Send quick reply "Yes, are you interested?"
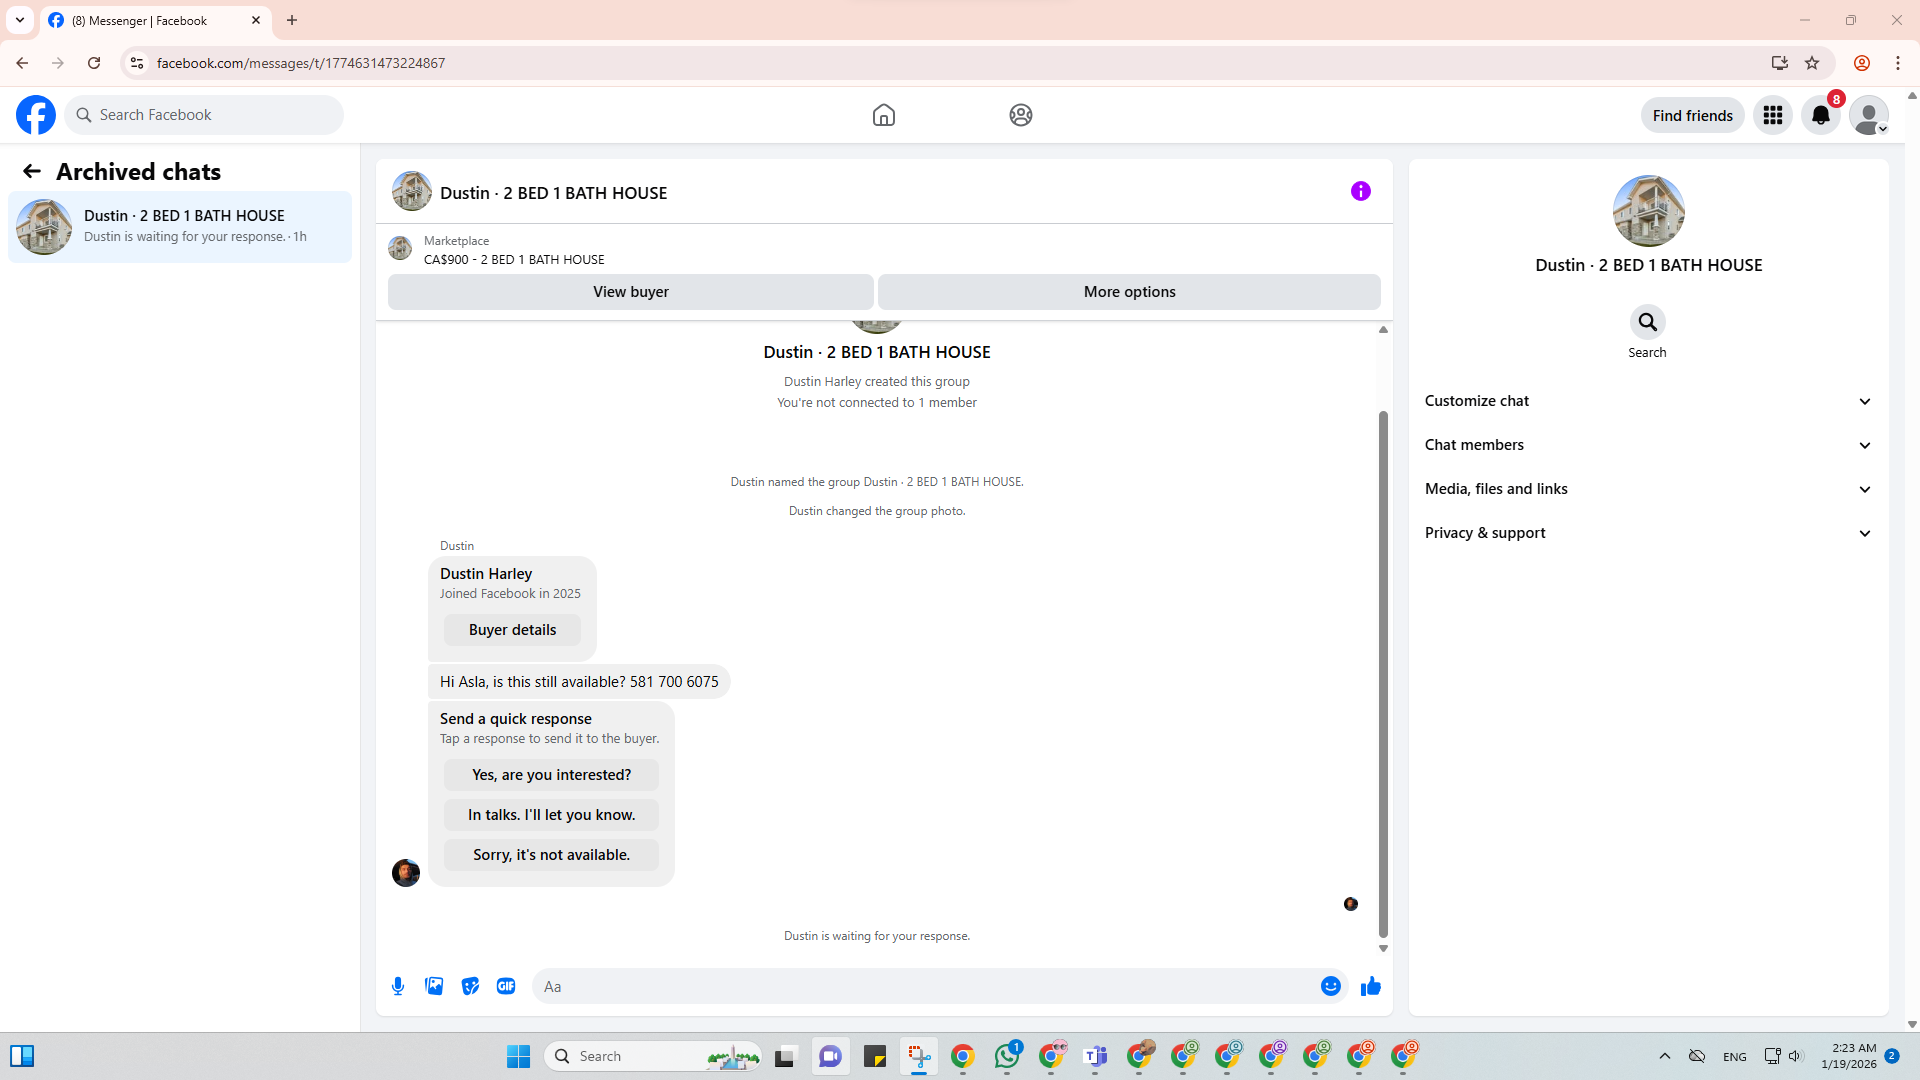 [x=552, y=775]
